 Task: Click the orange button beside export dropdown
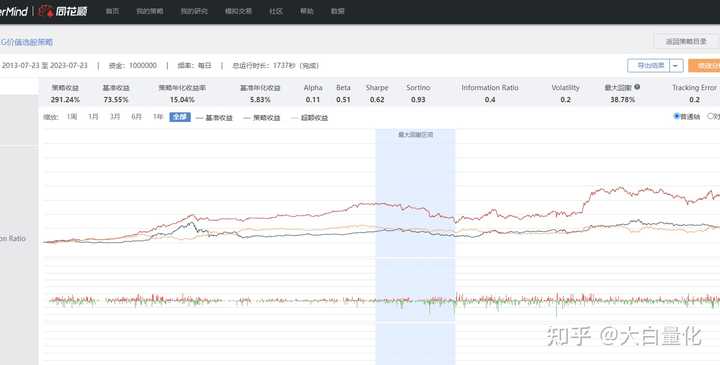704,66
